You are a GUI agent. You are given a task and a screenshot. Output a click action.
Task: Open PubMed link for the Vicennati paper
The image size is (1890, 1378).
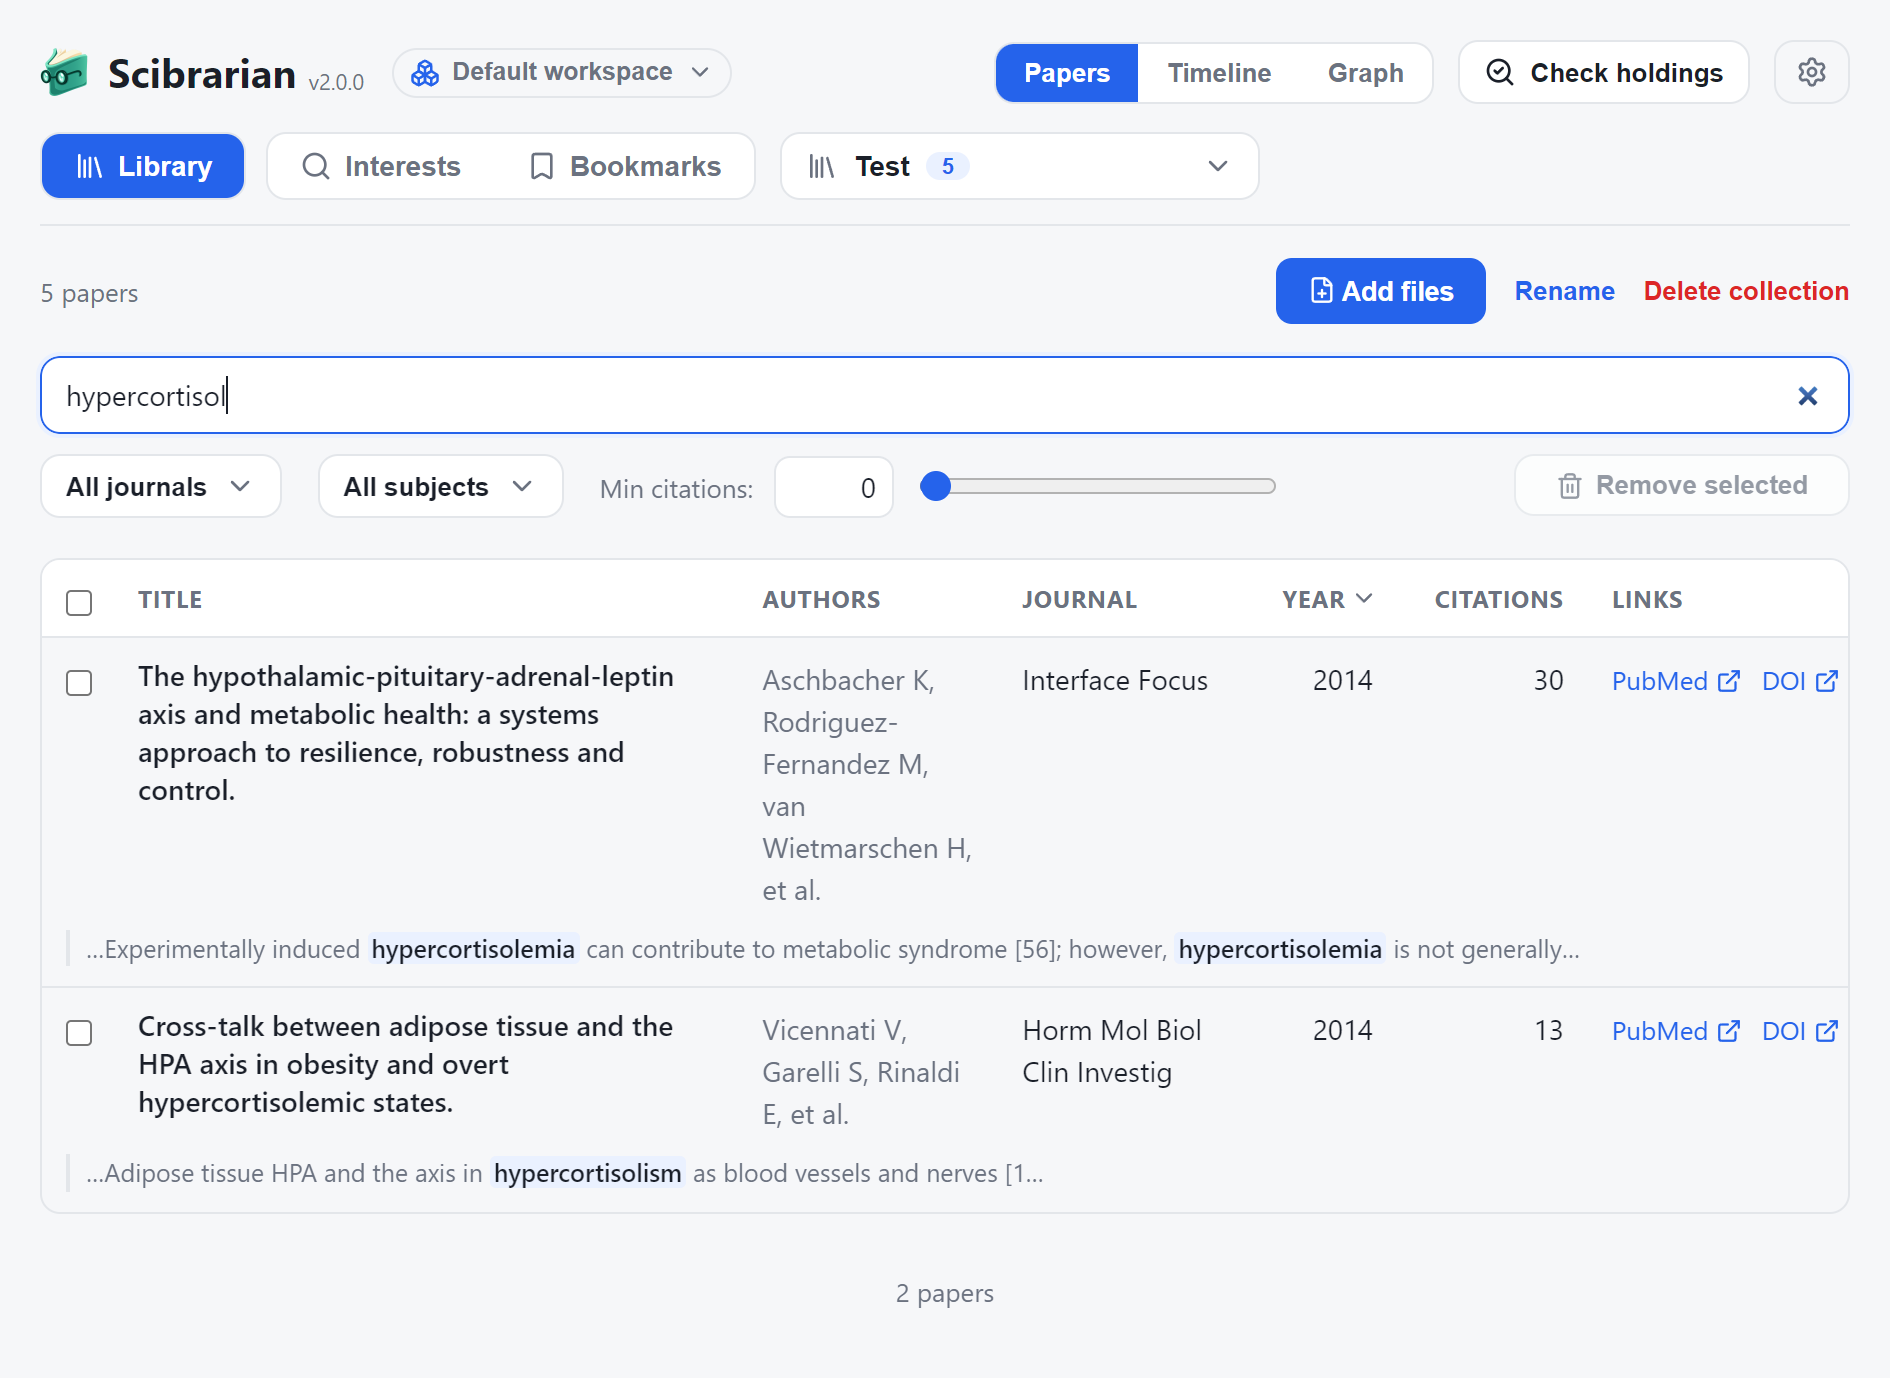tap(1675, 1031)
